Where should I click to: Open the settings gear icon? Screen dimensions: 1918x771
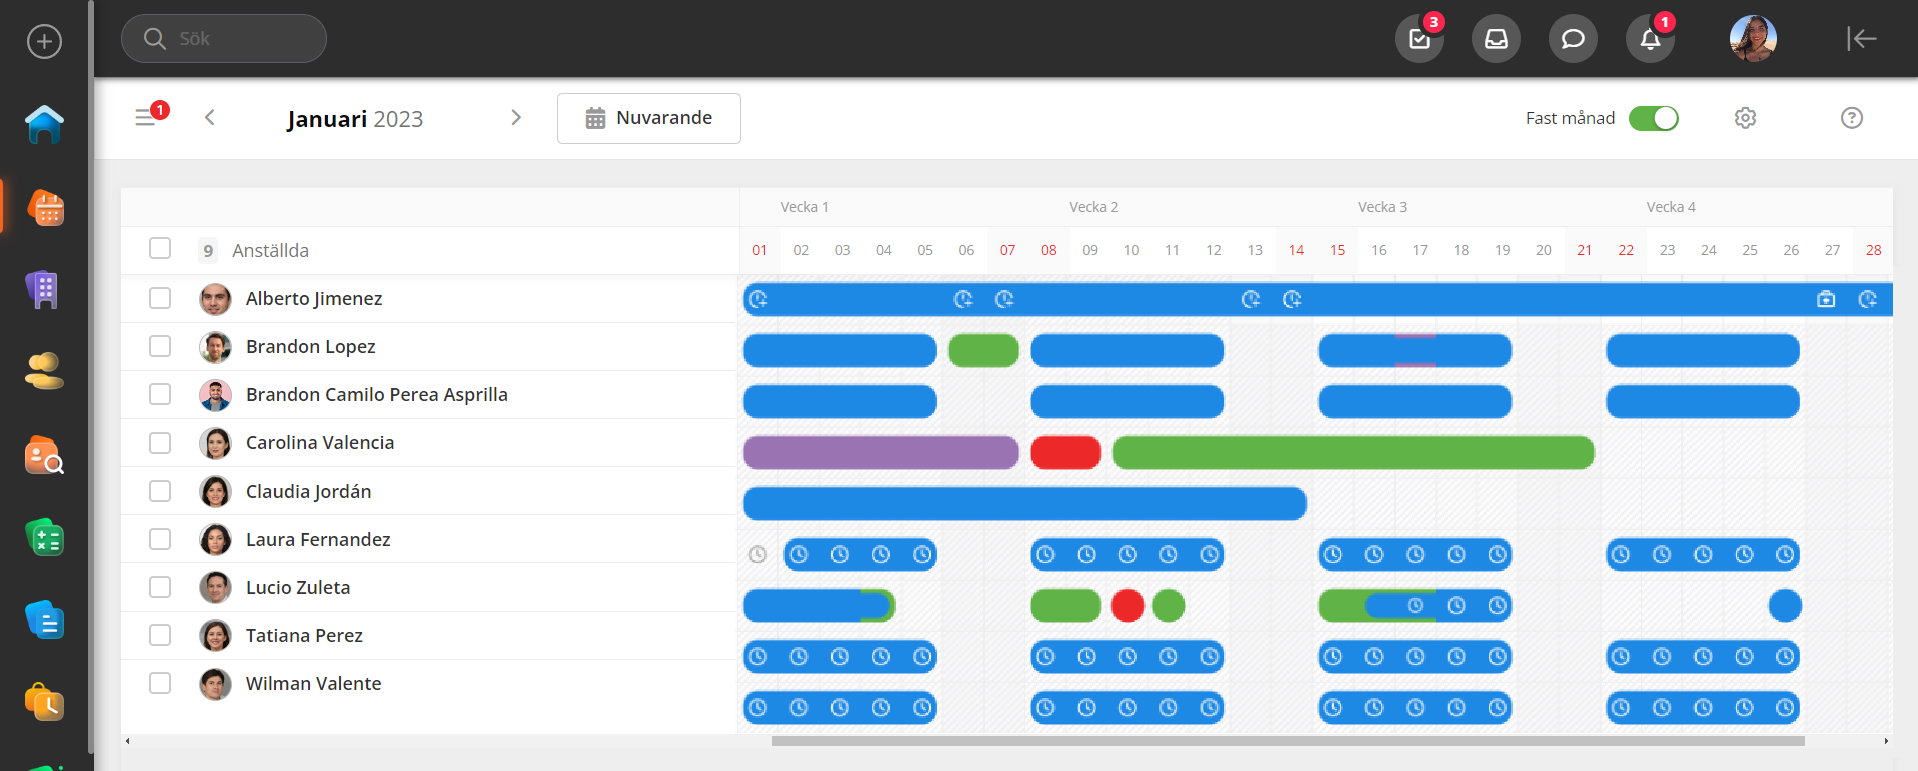(x=1745, y=118)
